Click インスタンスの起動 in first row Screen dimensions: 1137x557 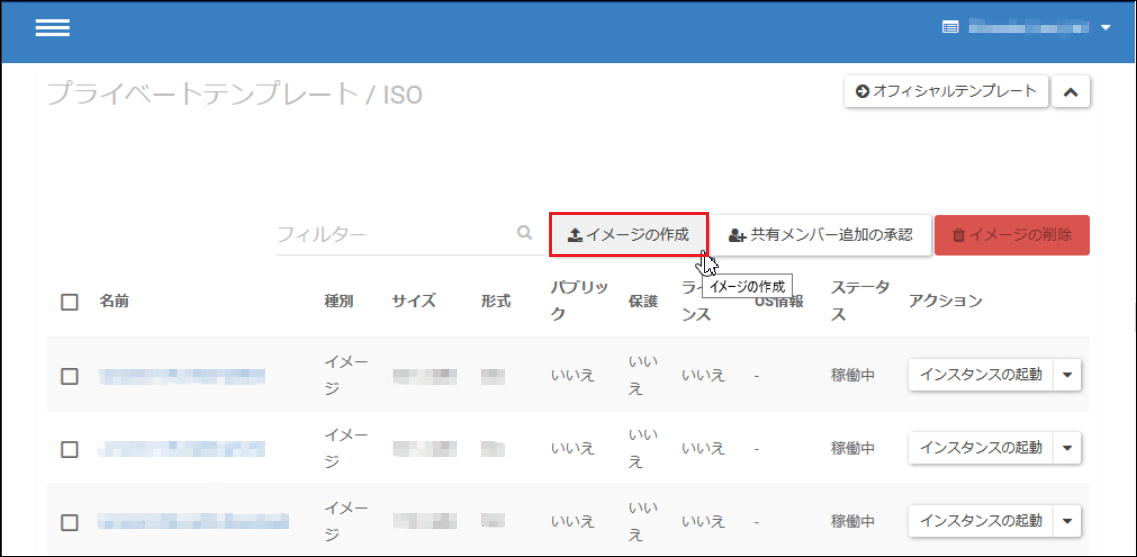980,375
